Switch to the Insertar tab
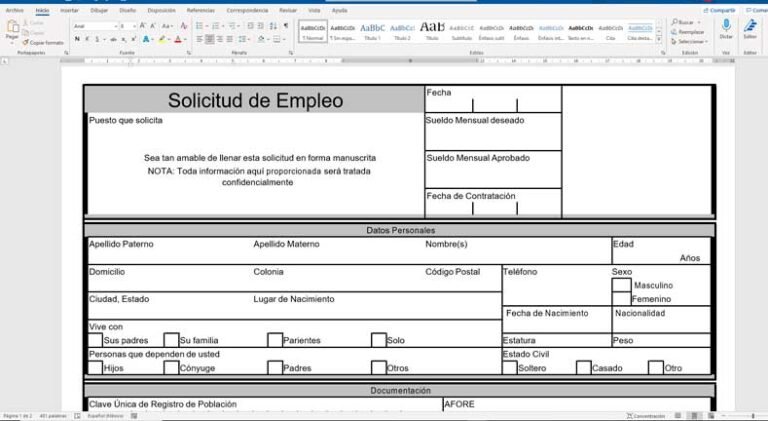 point(69,10)
